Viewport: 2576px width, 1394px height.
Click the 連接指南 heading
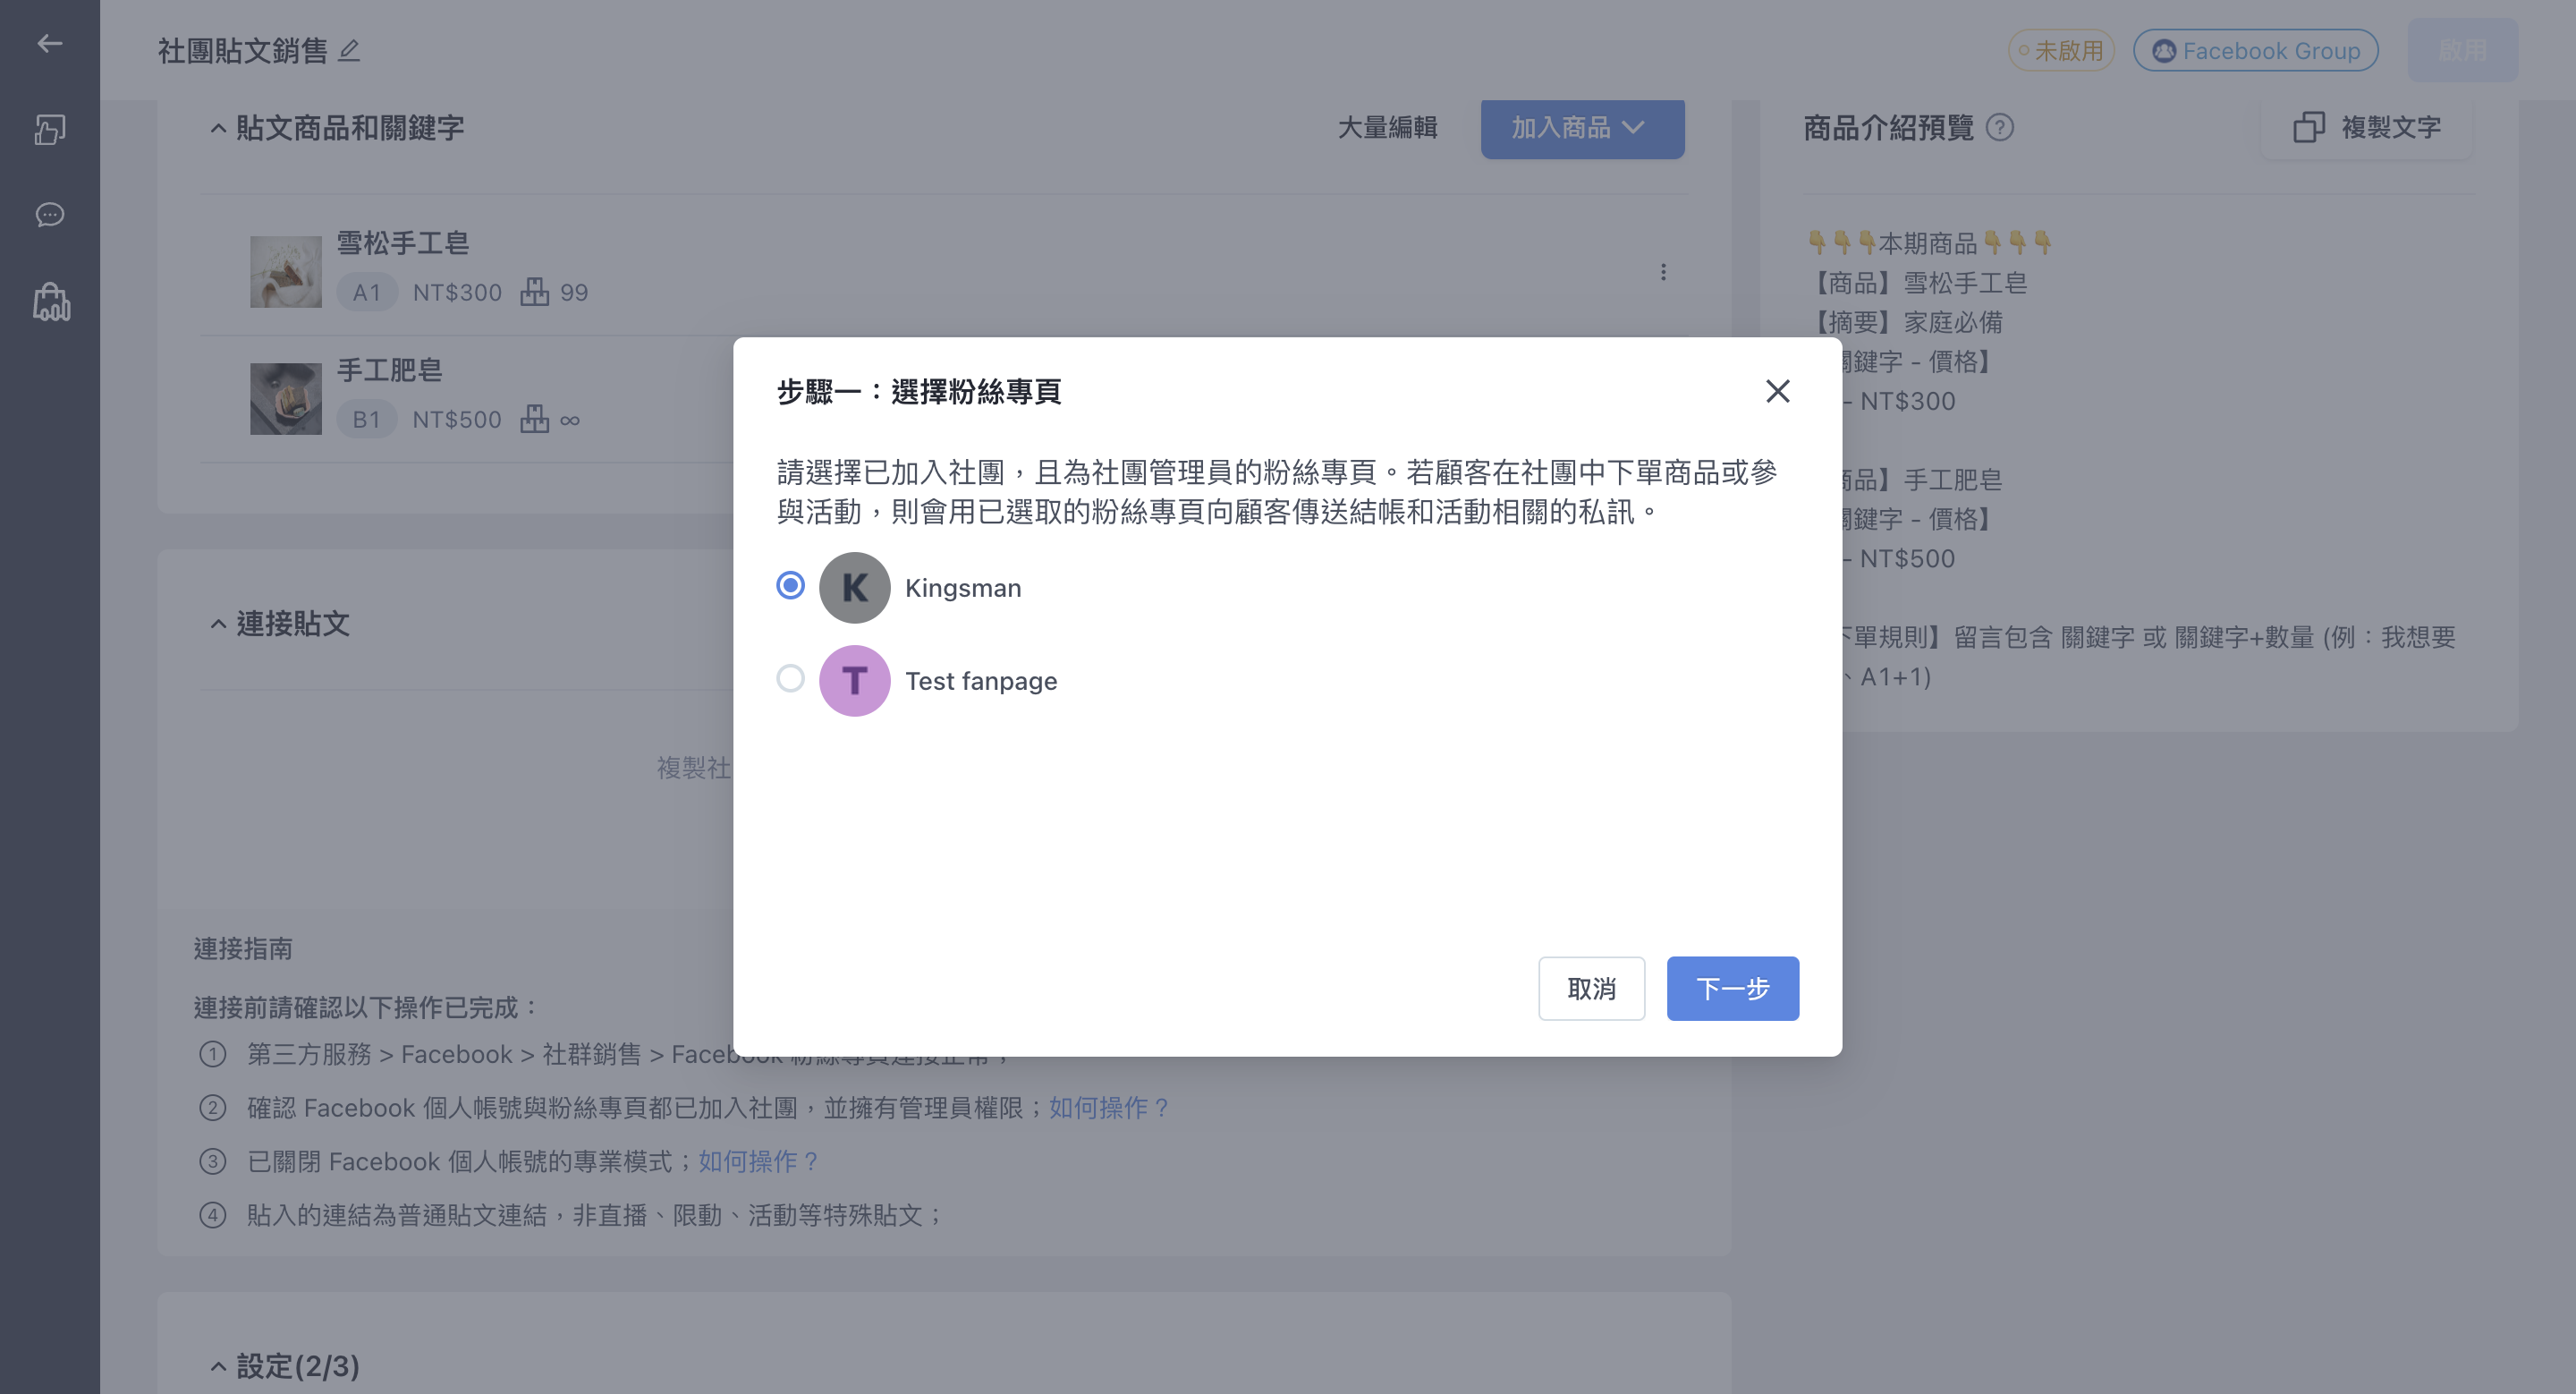coord(243,948)
